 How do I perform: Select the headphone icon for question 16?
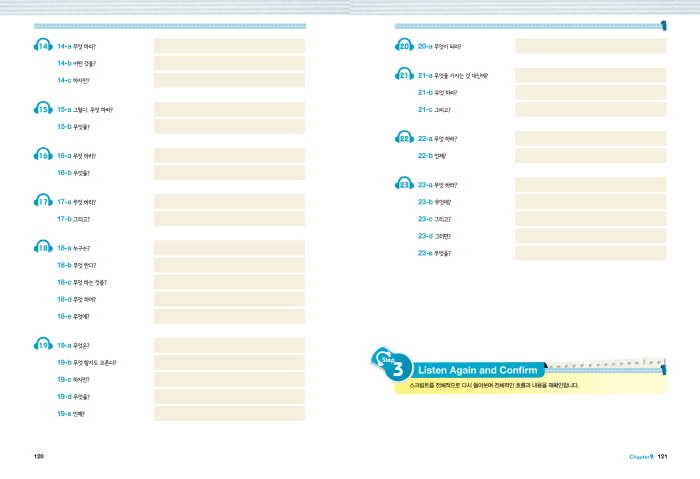click(43, 155)
